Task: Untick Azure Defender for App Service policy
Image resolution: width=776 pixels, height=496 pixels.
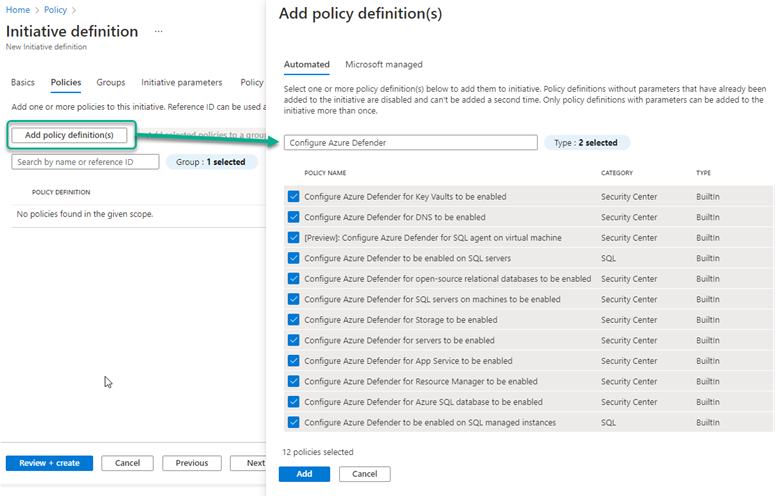Action: [294, 361]
